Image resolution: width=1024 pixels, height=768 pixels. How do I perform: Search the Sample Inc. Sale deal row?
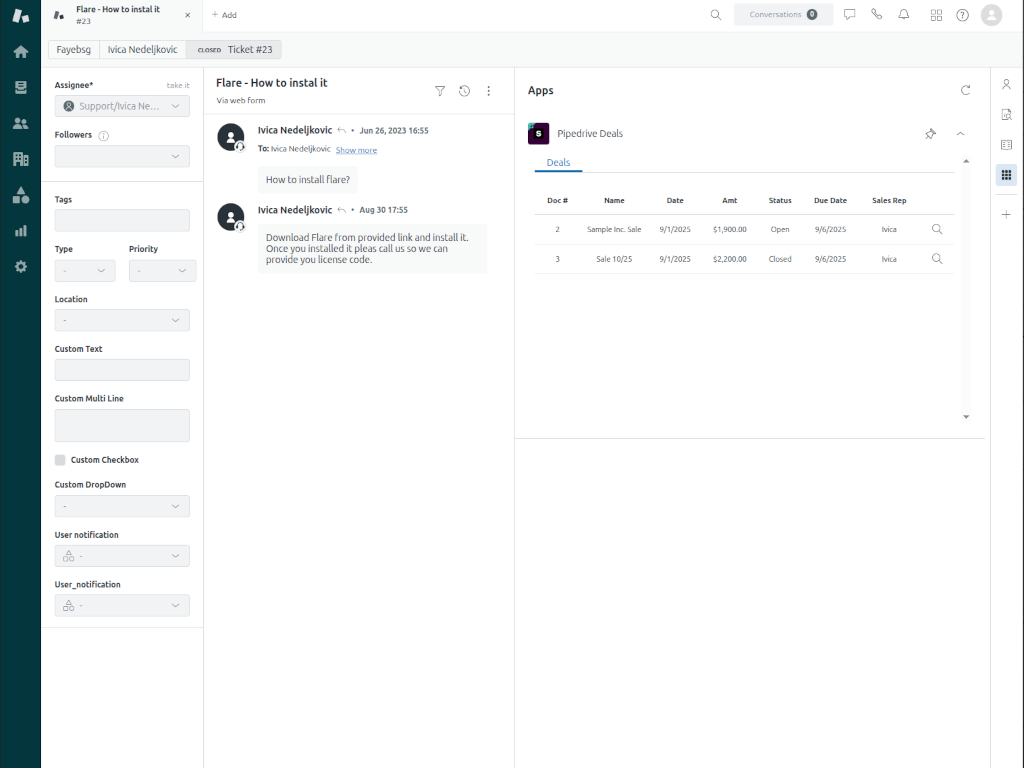(937, 229)
